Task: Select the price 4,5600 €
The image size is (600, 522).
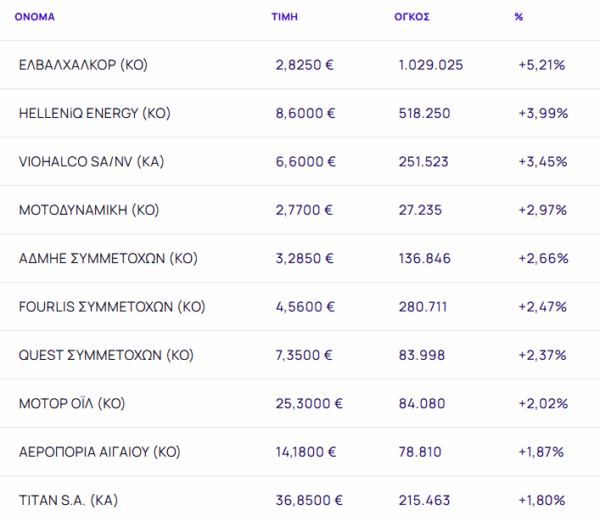Action: pyautogui.click(x=305, y=307)
